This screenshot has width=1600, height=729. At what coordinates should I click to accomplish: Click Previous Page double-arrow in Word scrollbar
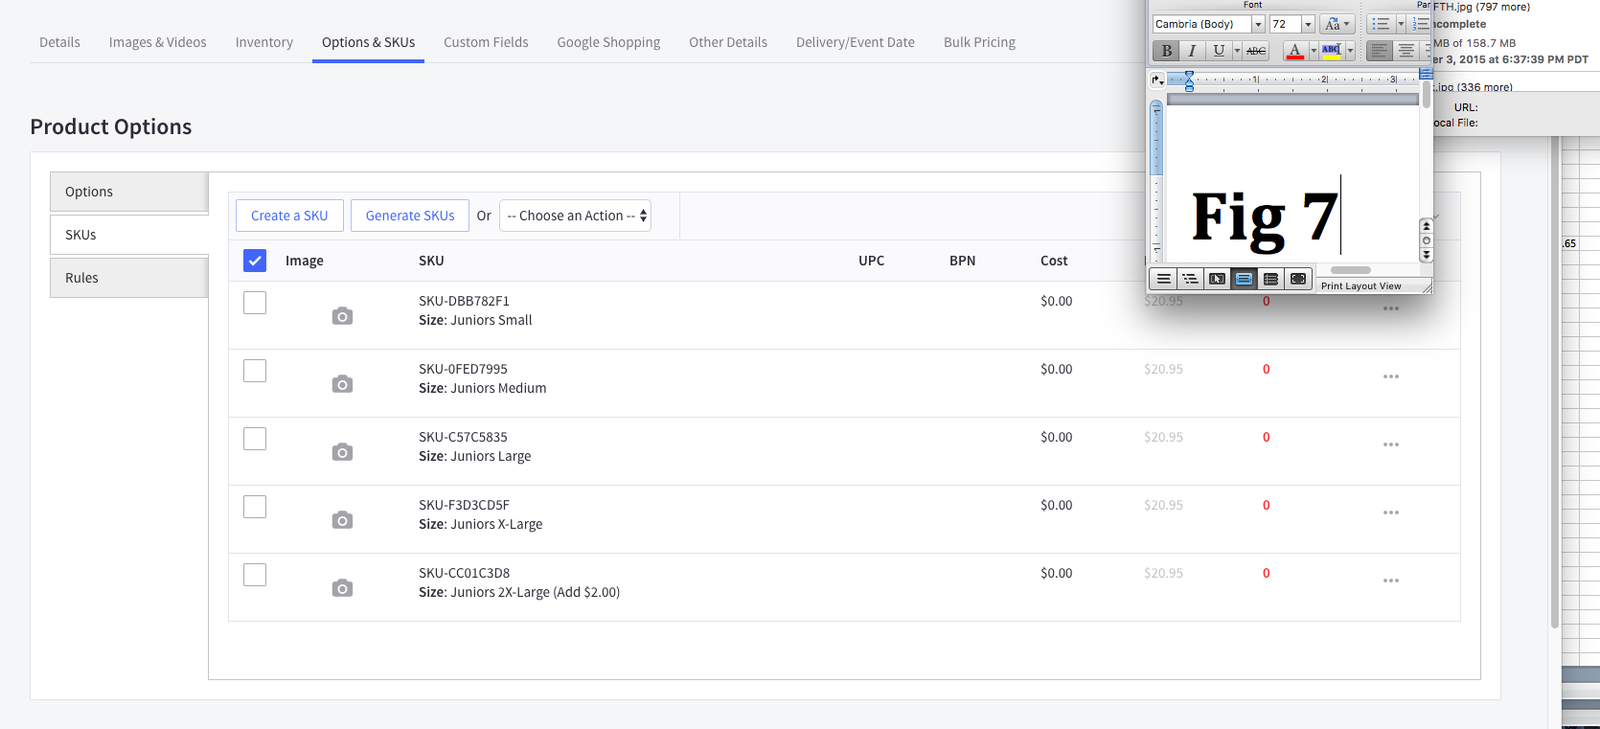[x=1426, y=226]
